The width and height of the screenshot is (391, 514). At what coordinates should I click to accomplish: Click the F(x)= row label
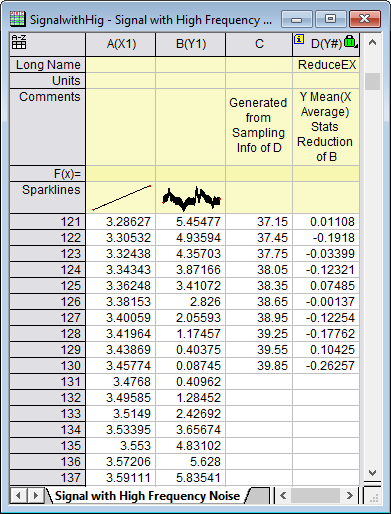click(x=48, y=174)
